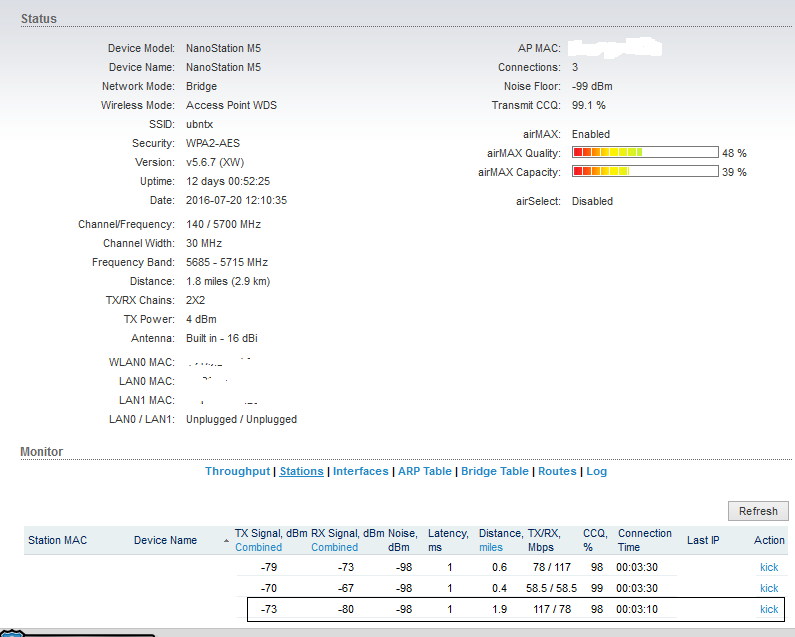Click the airMAX Quality bar
This screenshot has height=637, width=795.
point(645,153)
